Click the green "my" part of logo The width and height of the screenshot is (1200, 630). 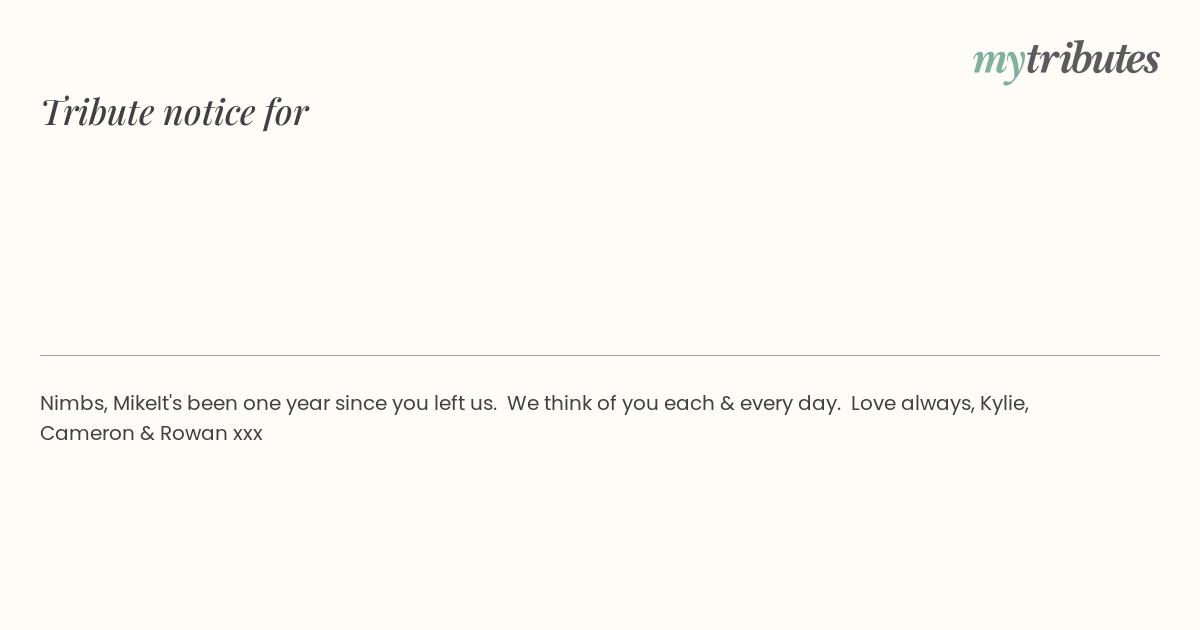pyautogui.click(x=999, y=63)
